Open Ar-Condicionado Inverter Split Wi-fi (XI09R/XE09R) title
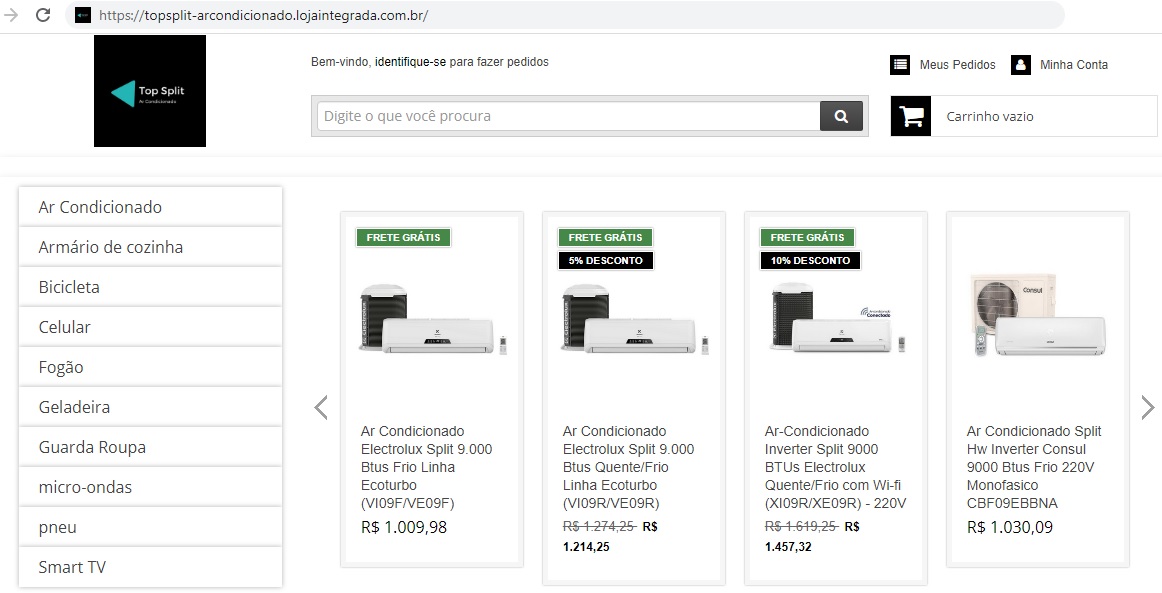This screenshot has width=1162, height=593. click(835, 467)
